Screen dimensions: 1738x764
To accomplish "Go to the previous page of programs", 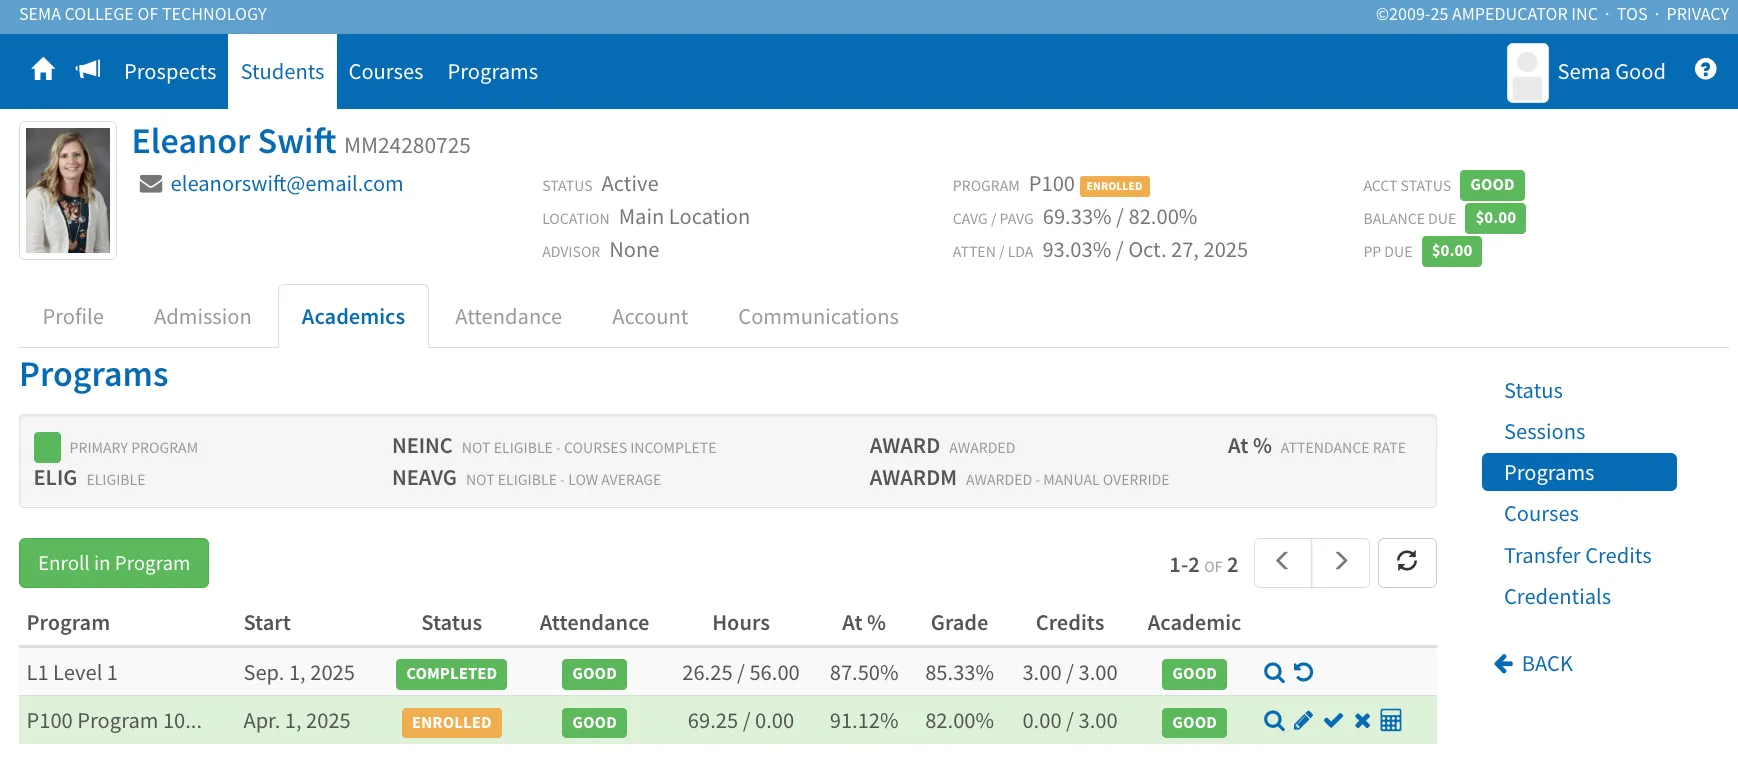I will (x=1283, y=563).
